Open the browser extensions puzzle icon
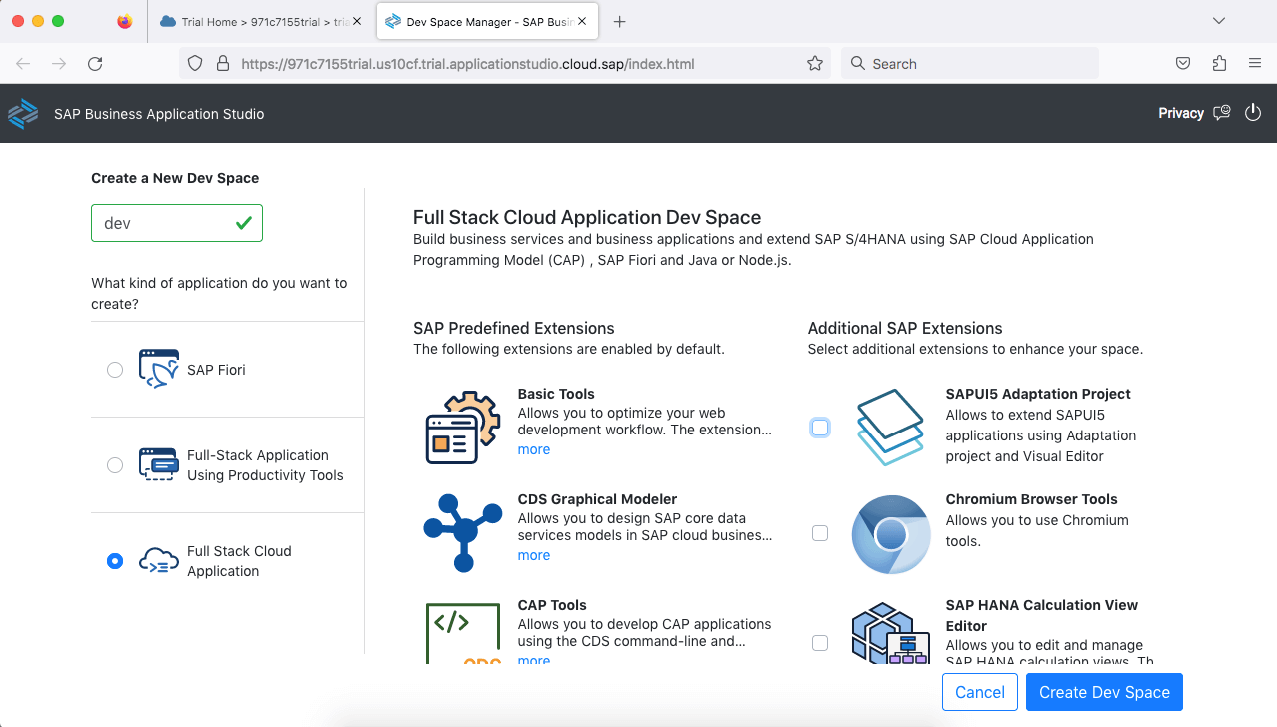1277x727 pixels. pyautogui.click(x=1219, y=64)
